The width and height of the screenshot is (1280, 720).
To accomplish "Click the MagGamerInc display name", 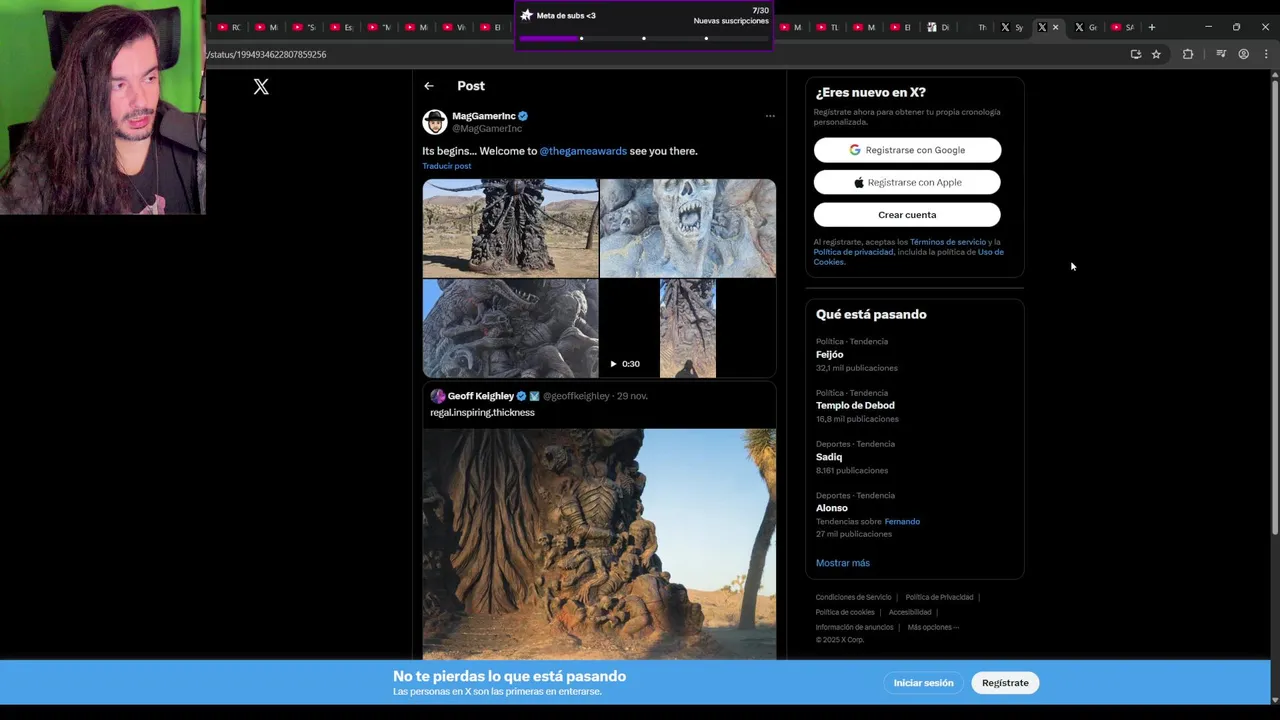I will pyautogui.click(x=484, y=116).
